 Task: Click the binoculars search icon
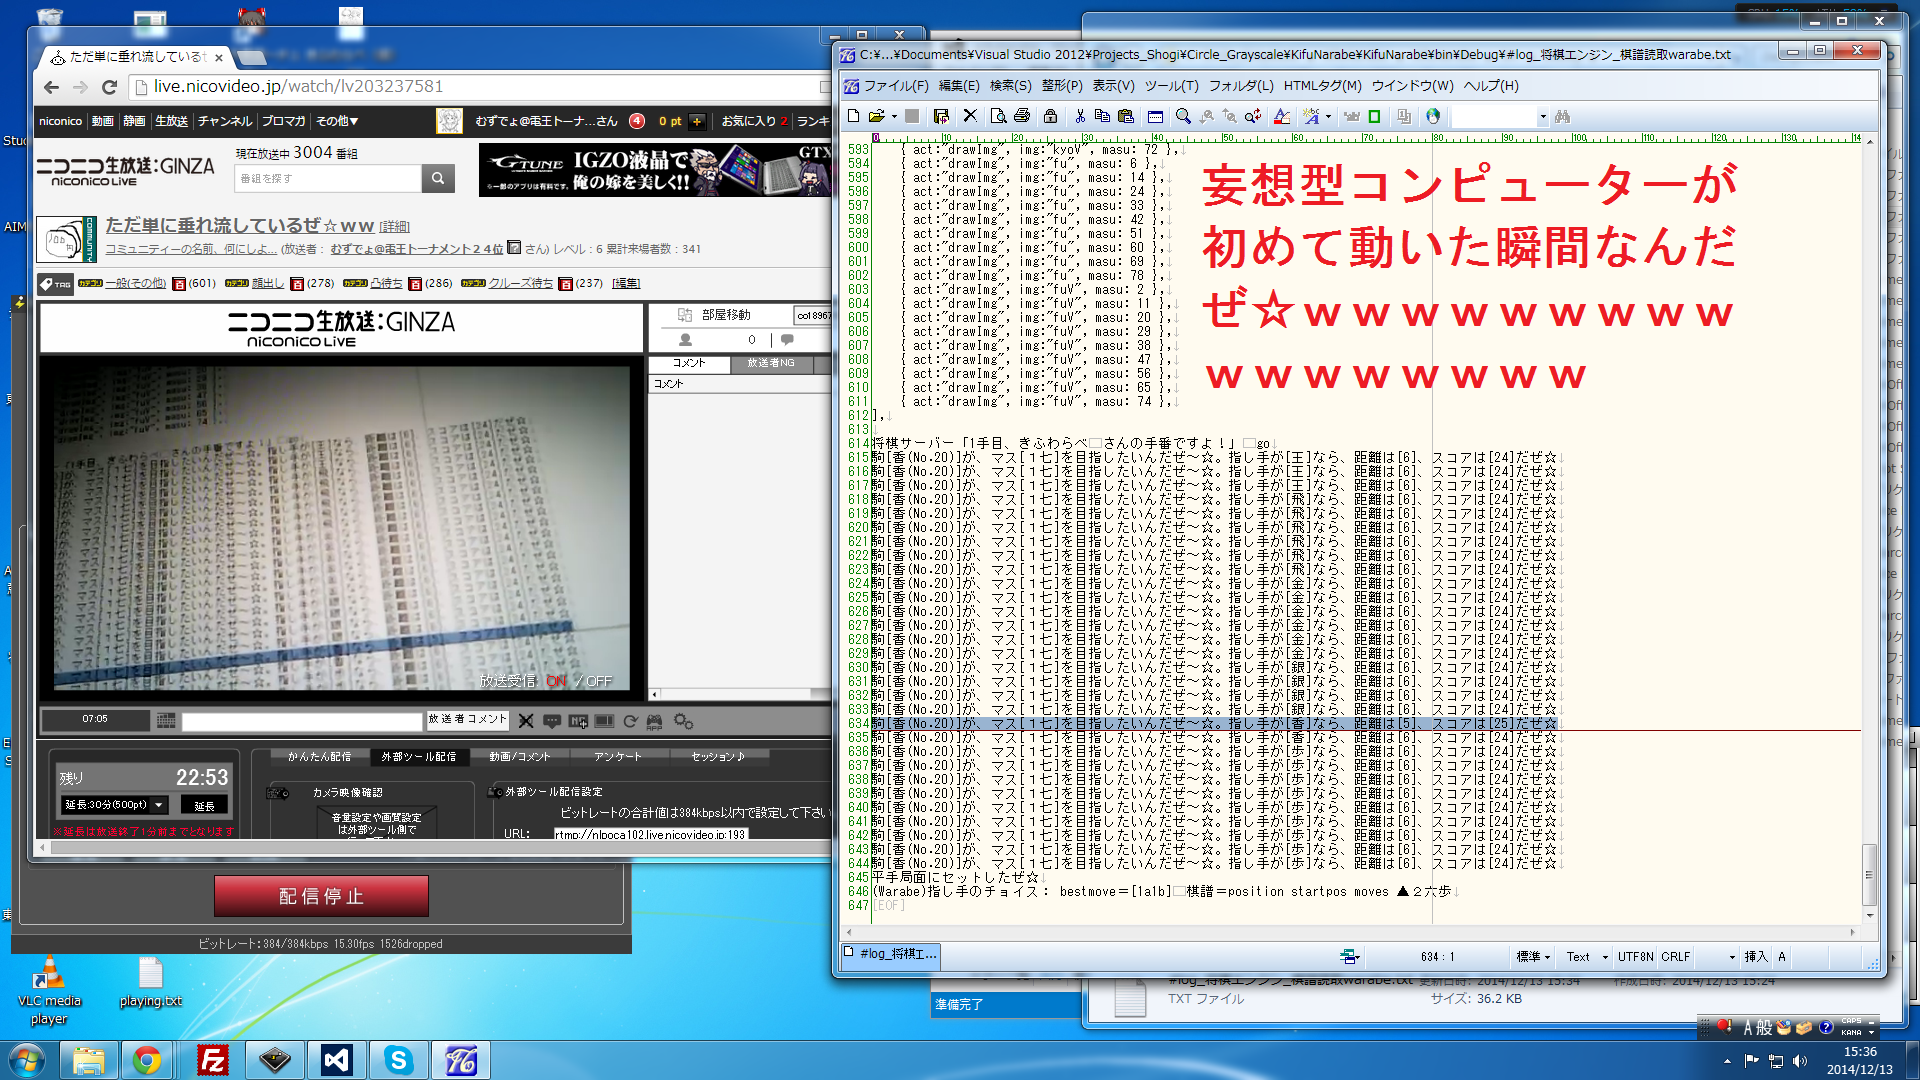pyautogui.click(x=1563, y=116)
